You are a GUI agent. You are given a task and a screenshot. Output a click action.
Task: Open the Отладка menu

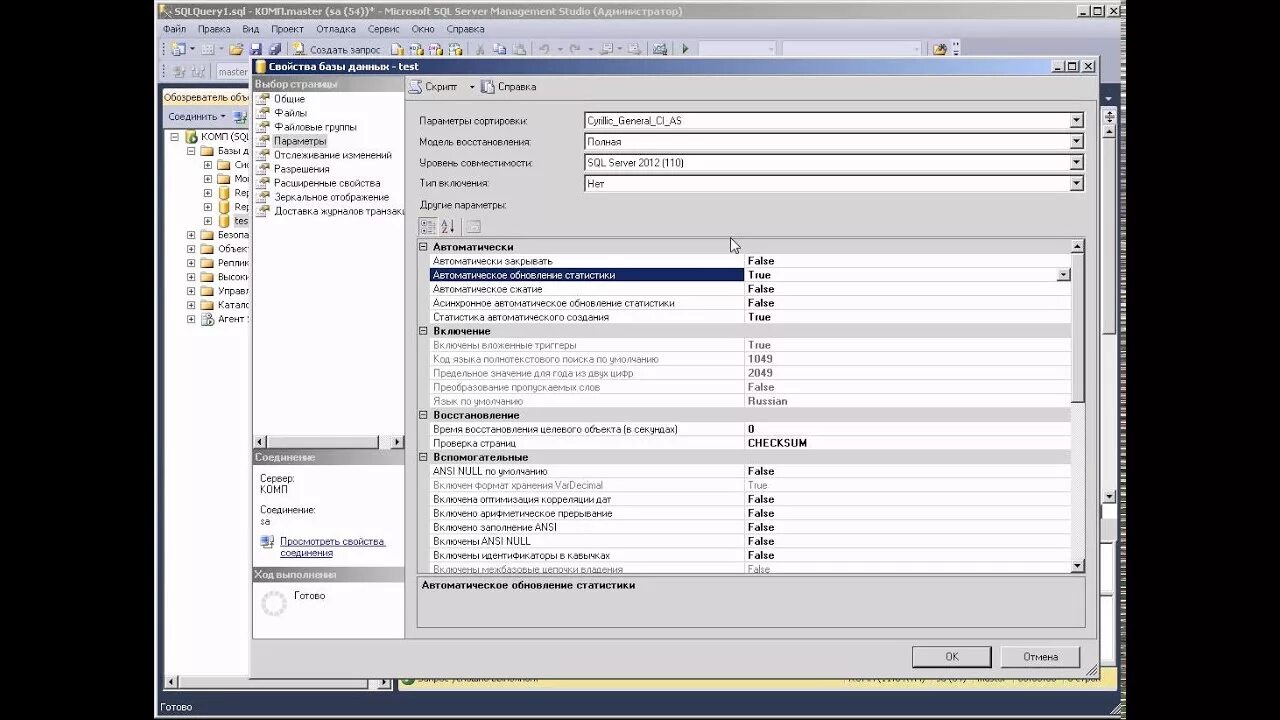[x=338, y=29]
